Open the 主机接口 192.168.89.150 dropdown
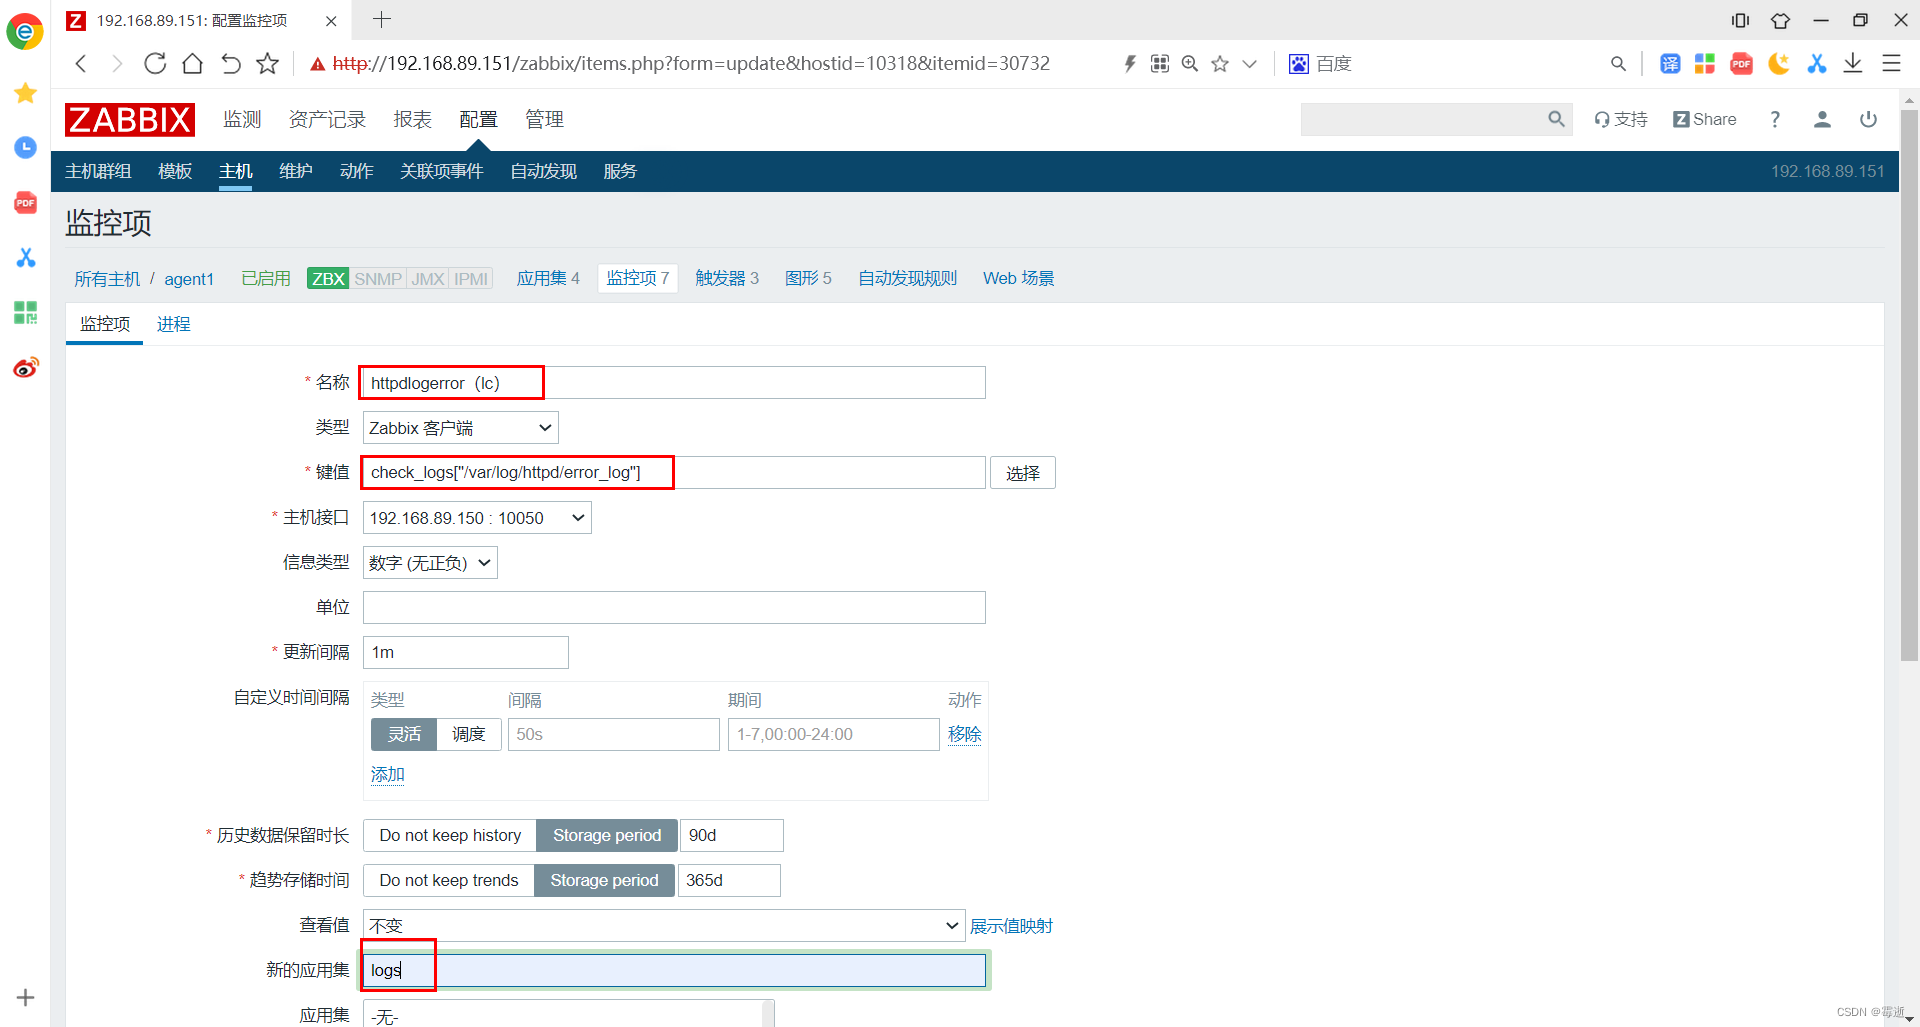This screenshot has height=1027, width=1920. pyautogui.click(x=477, y=518)
